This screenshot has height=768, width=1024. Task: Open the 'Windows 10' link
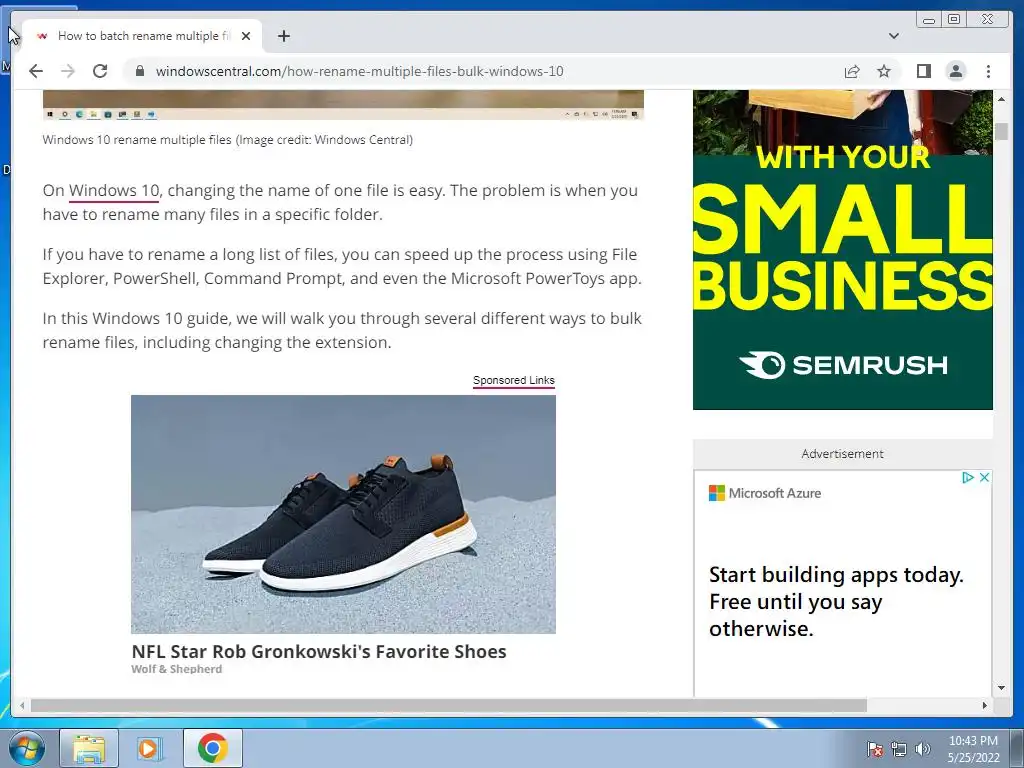coord(114,191)
